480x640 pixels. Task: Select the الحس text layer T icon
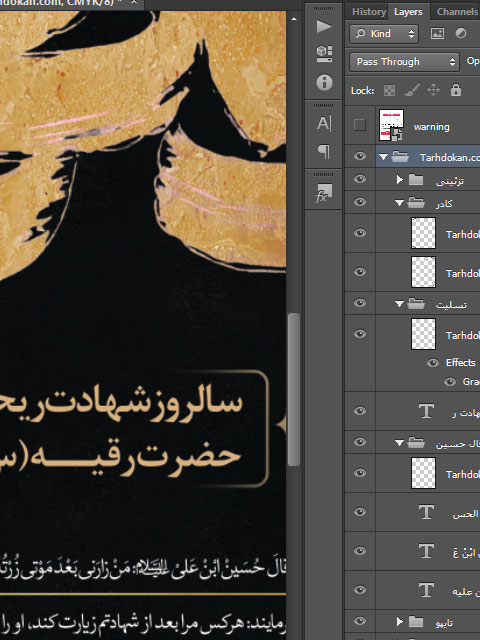pyautogui.click(x=426, y=512)
